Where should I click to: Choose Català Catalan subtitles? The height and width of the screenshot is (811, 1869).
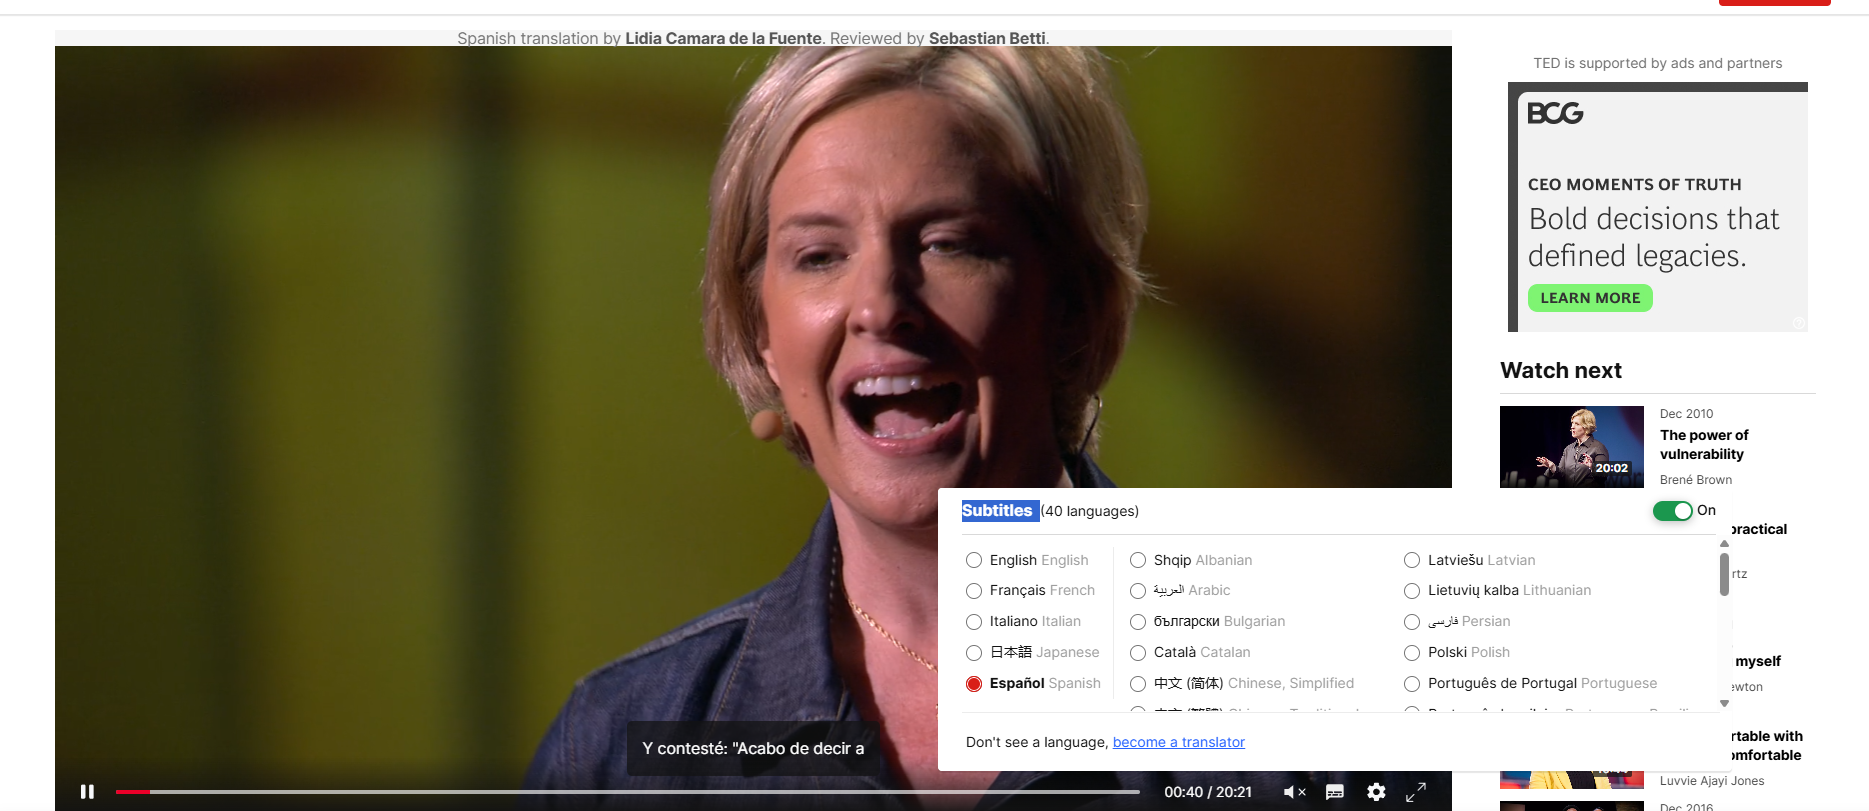coord(1138,653)
